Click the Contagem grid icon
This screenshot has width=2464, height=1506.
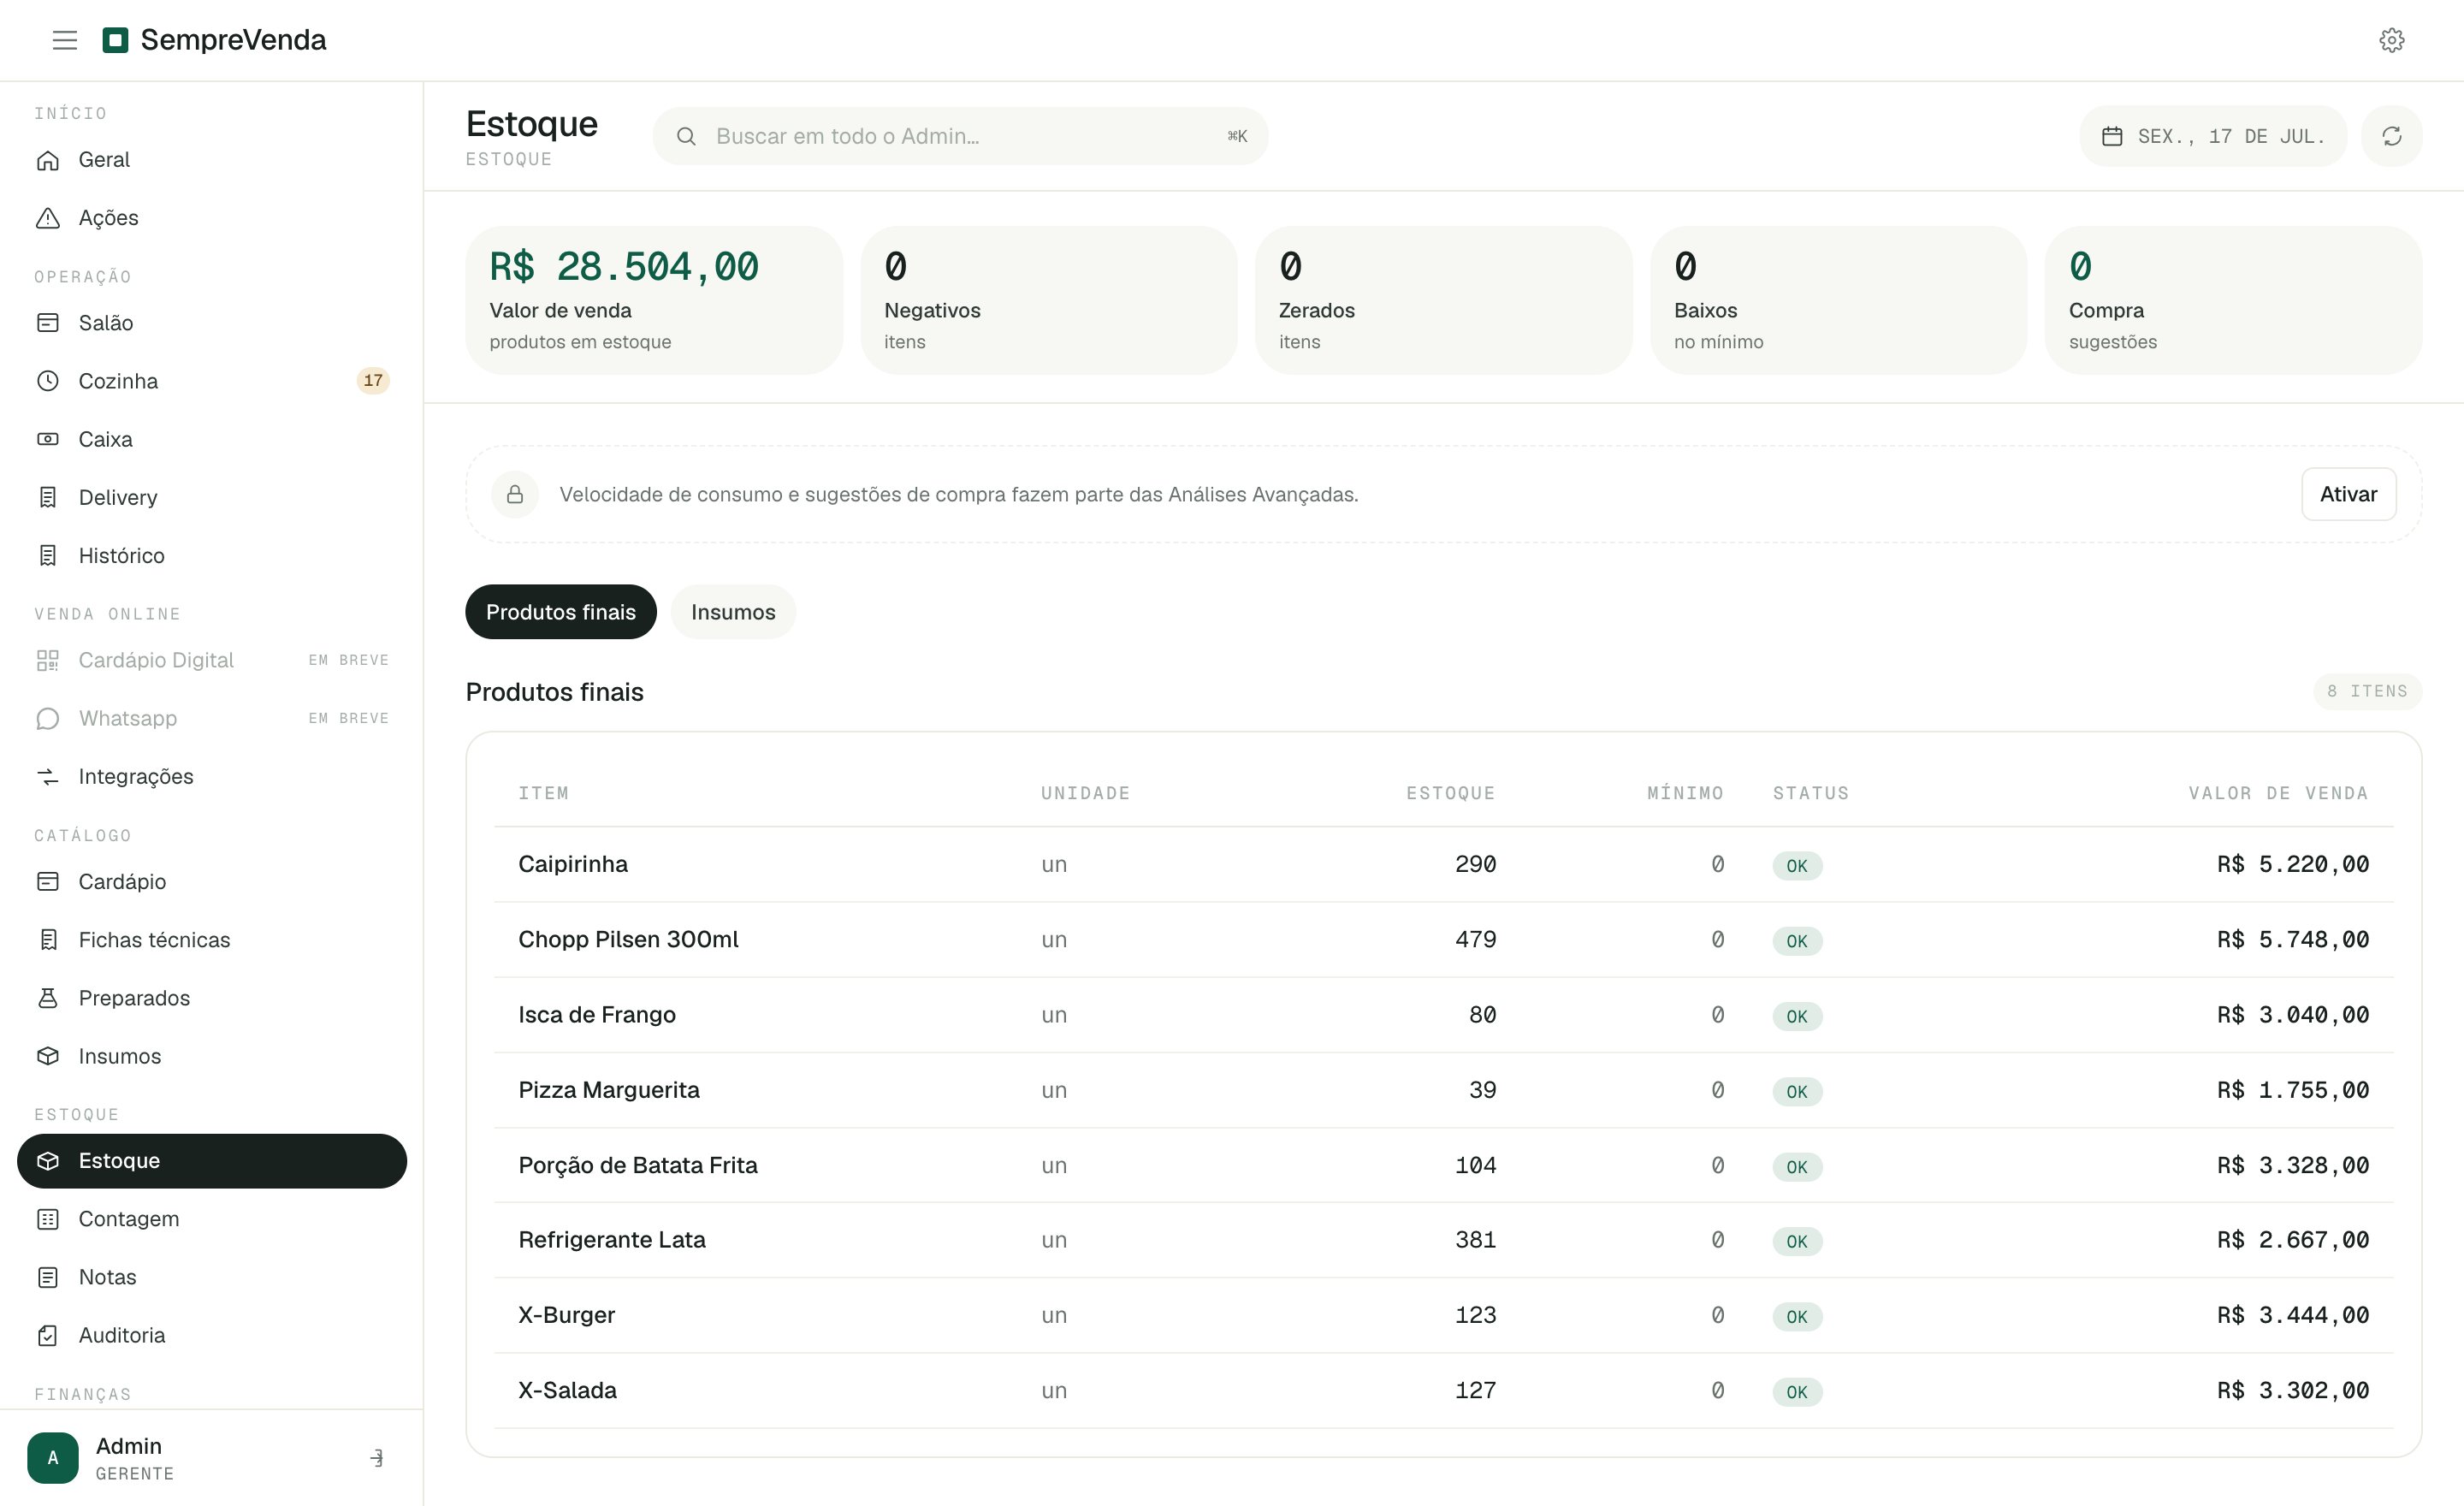point(48,1219)
